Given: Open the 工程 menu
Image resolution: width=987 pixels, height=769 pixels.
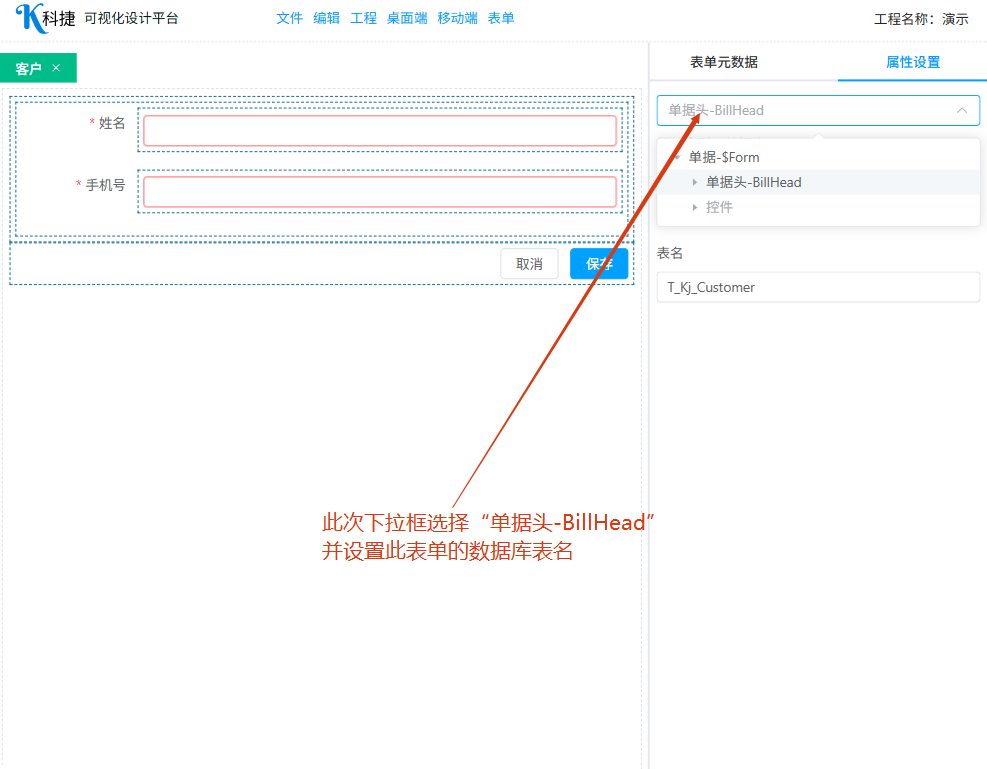Looking at the screenshot, I should 363,18.
